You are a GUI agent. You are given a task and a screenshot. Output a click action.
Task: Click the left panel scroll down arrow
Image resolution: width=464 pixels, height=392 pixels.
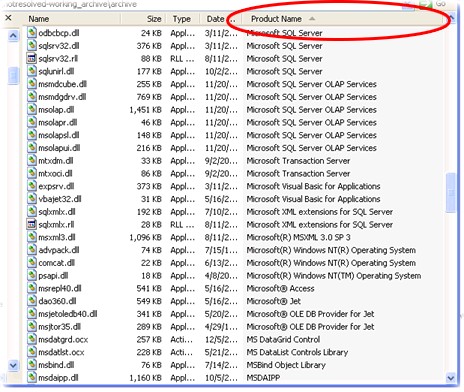[13, 365]
